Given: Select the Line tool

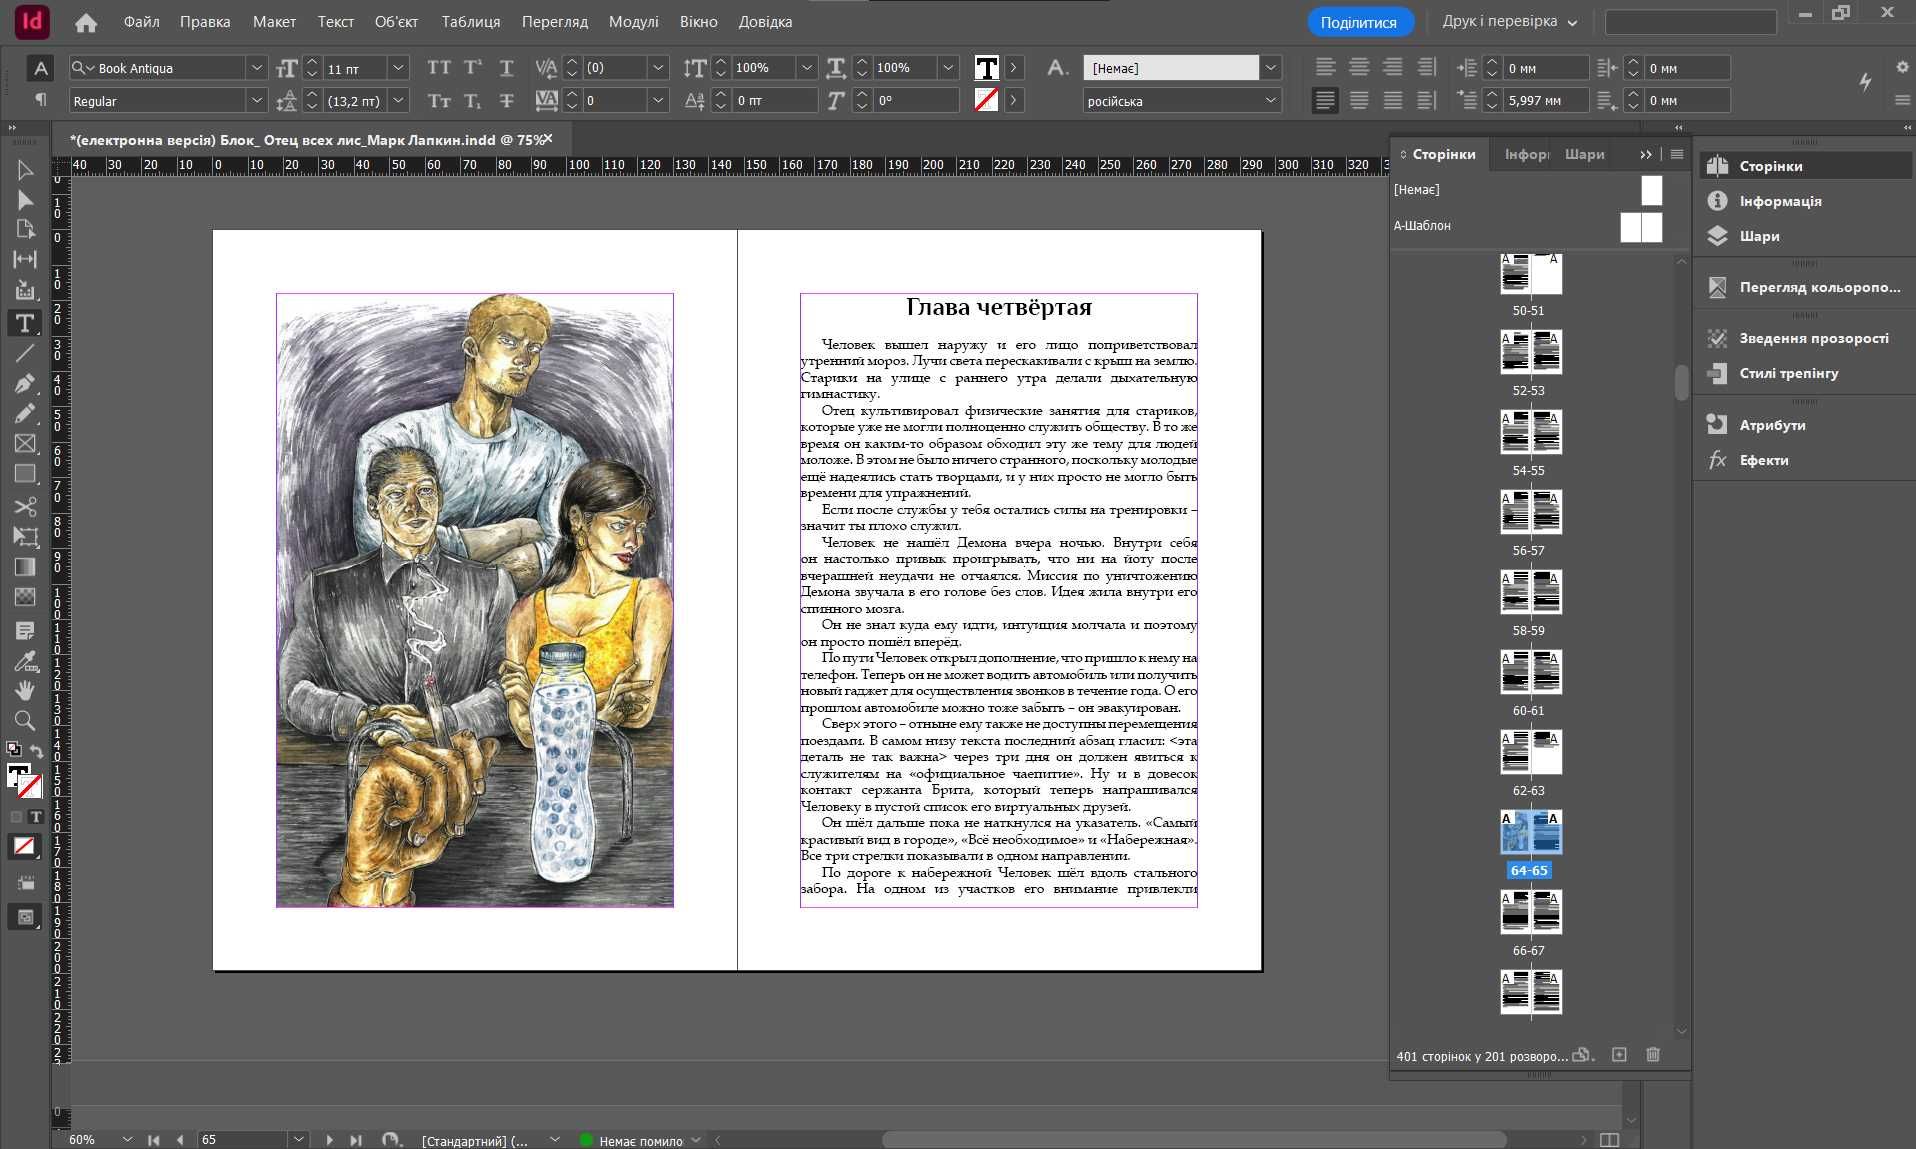Looking at the screenshot, I should point(25,353).
